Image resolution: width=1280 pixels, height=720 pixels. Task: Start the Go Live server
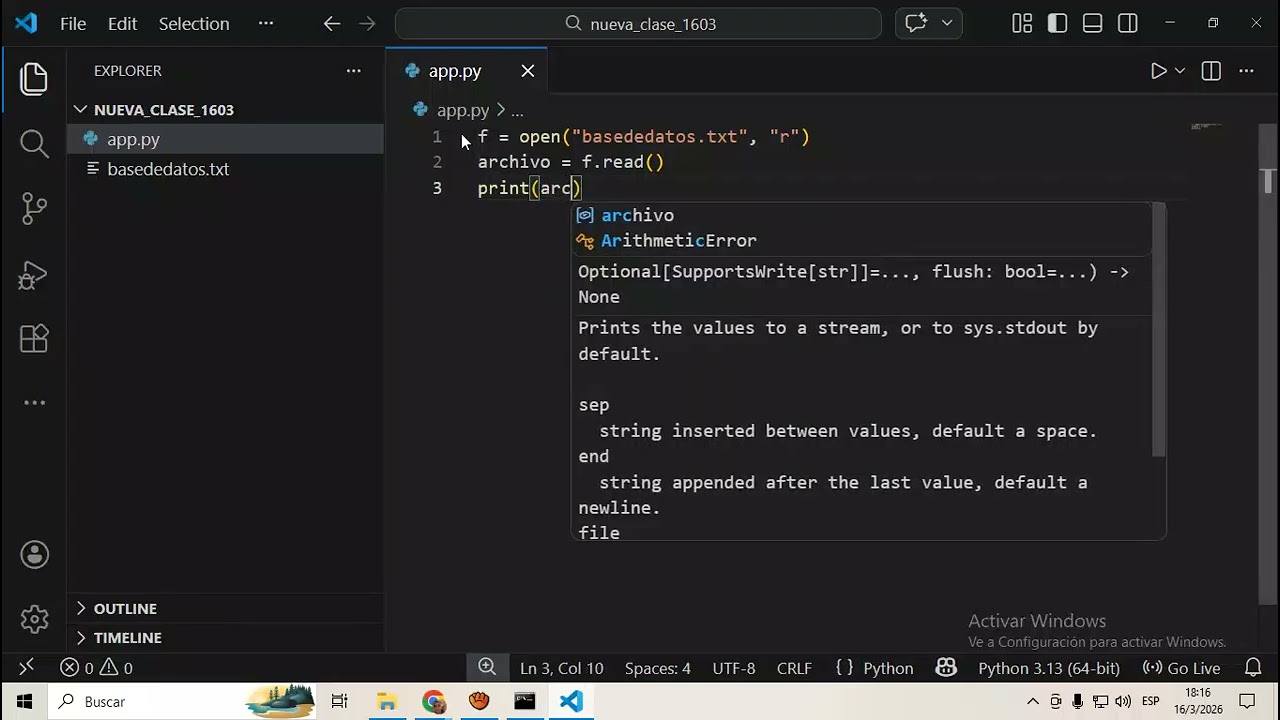pos(1181,668)
